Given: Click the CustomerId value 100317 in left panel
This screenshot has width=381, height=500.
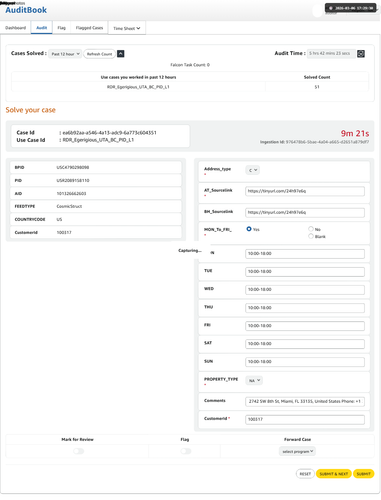Looking at the screenshot, I should tap(64, 232).
